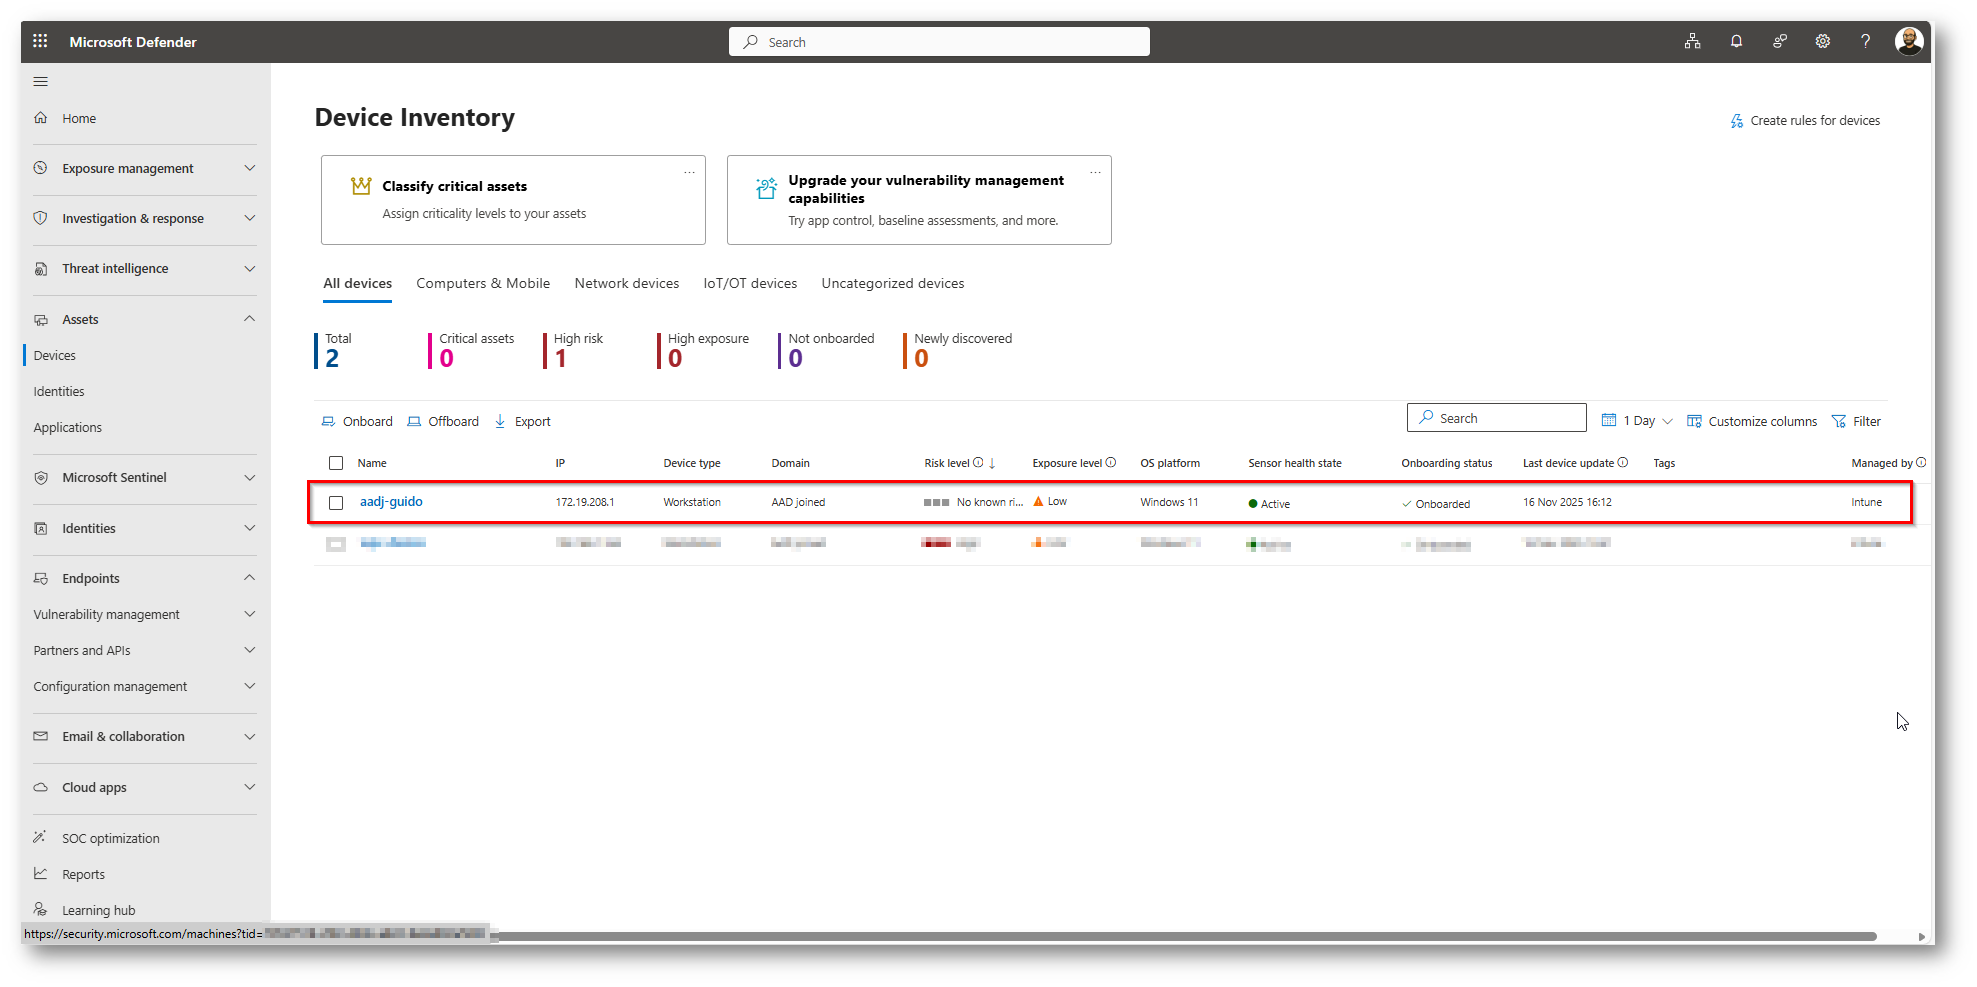Click the Last device update info icon
The image size is (1977, 987).
coord(1623,463)
